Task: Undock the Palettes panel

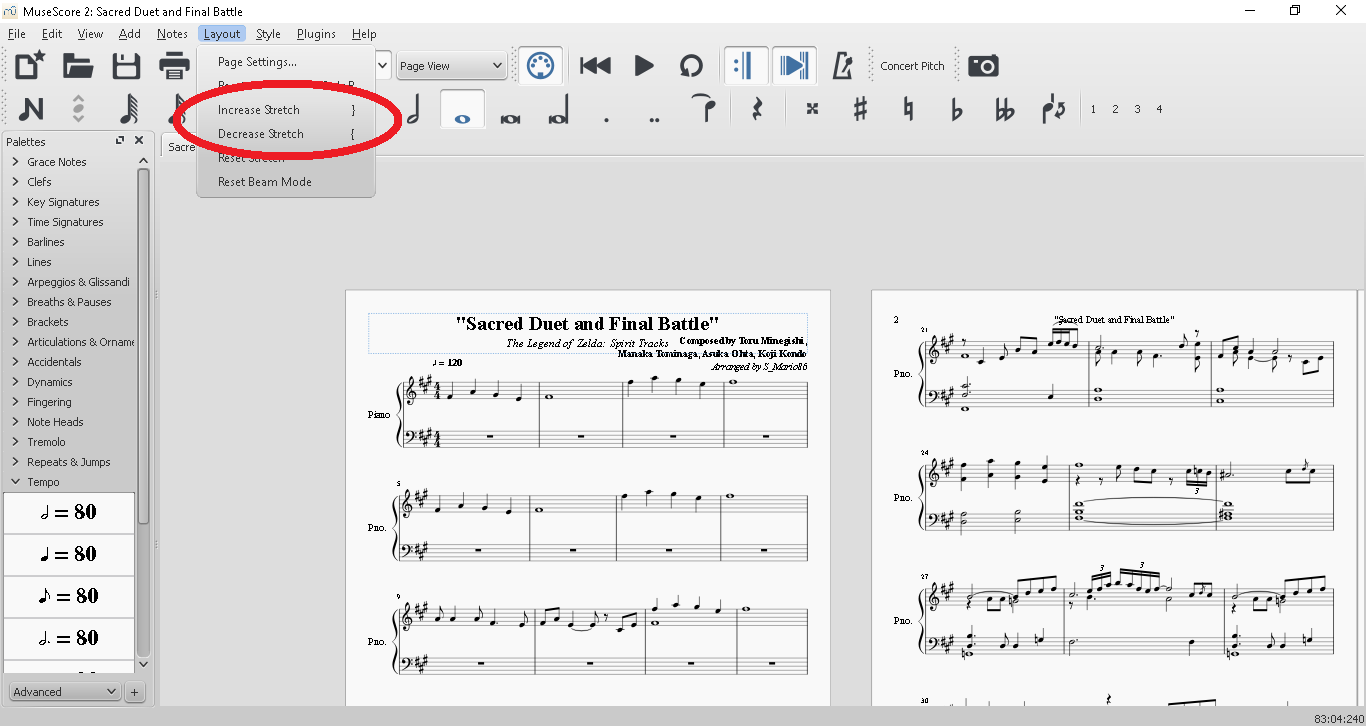Action: (x=120, y=141)
